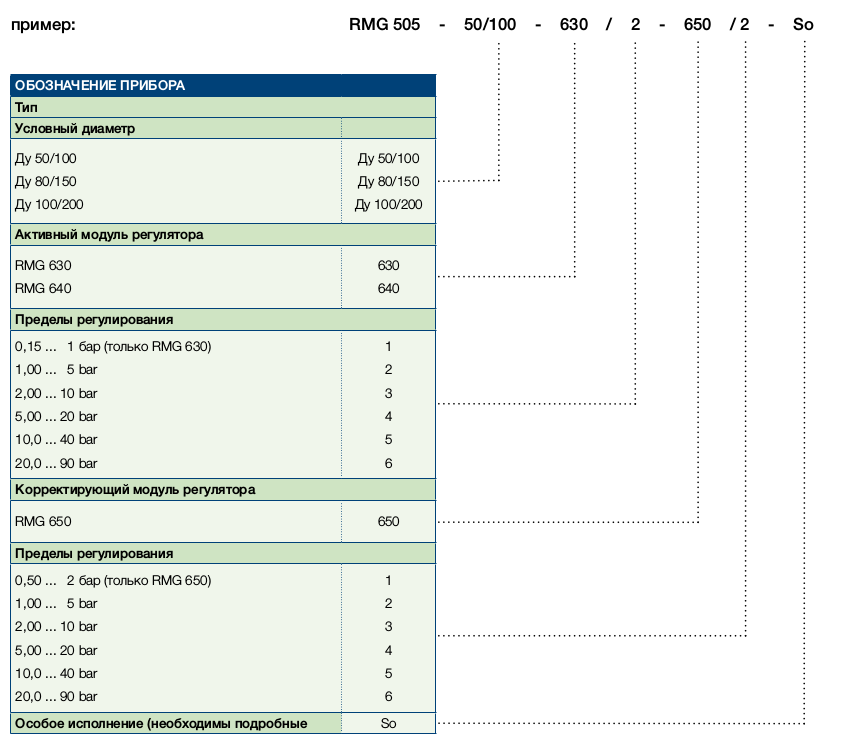This screenshot has height=746, width=842.
Task: Click the Корректирующий модуль регулятора heading
Action: (x=135, y=490)
